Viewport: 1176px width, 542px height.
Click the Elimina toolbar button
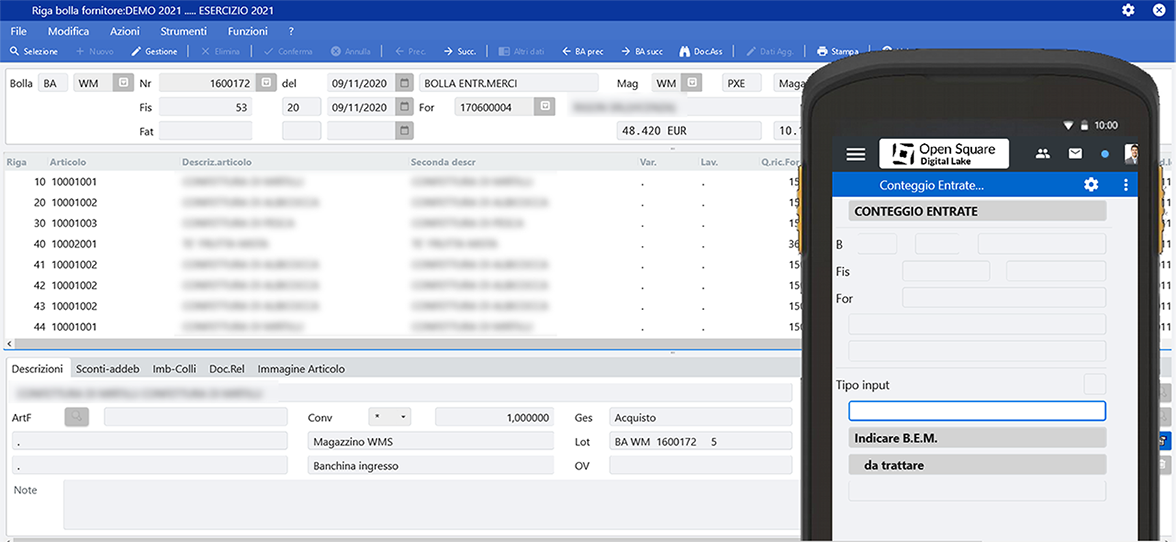coord(220,52)
